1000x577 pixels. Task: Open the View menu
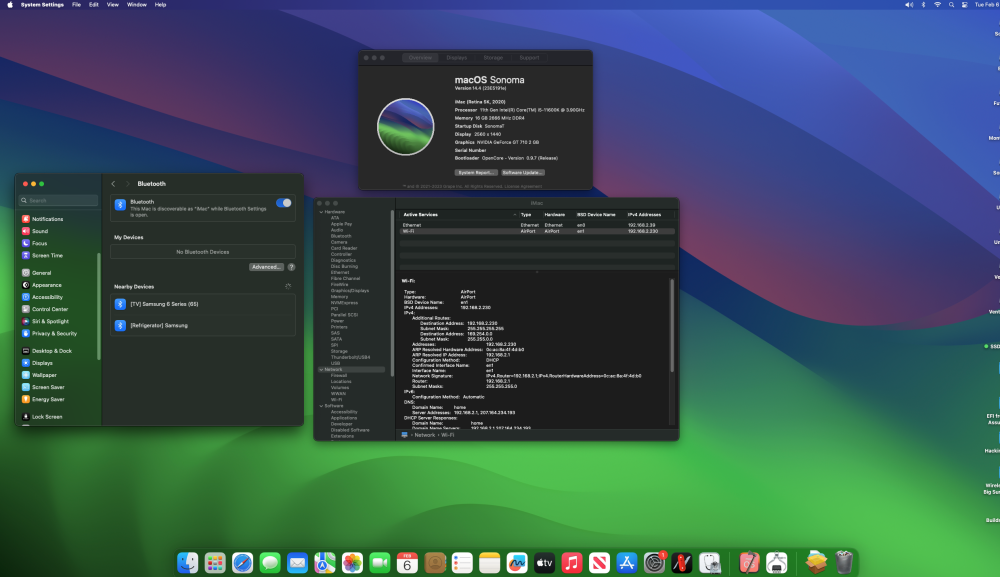112,4
